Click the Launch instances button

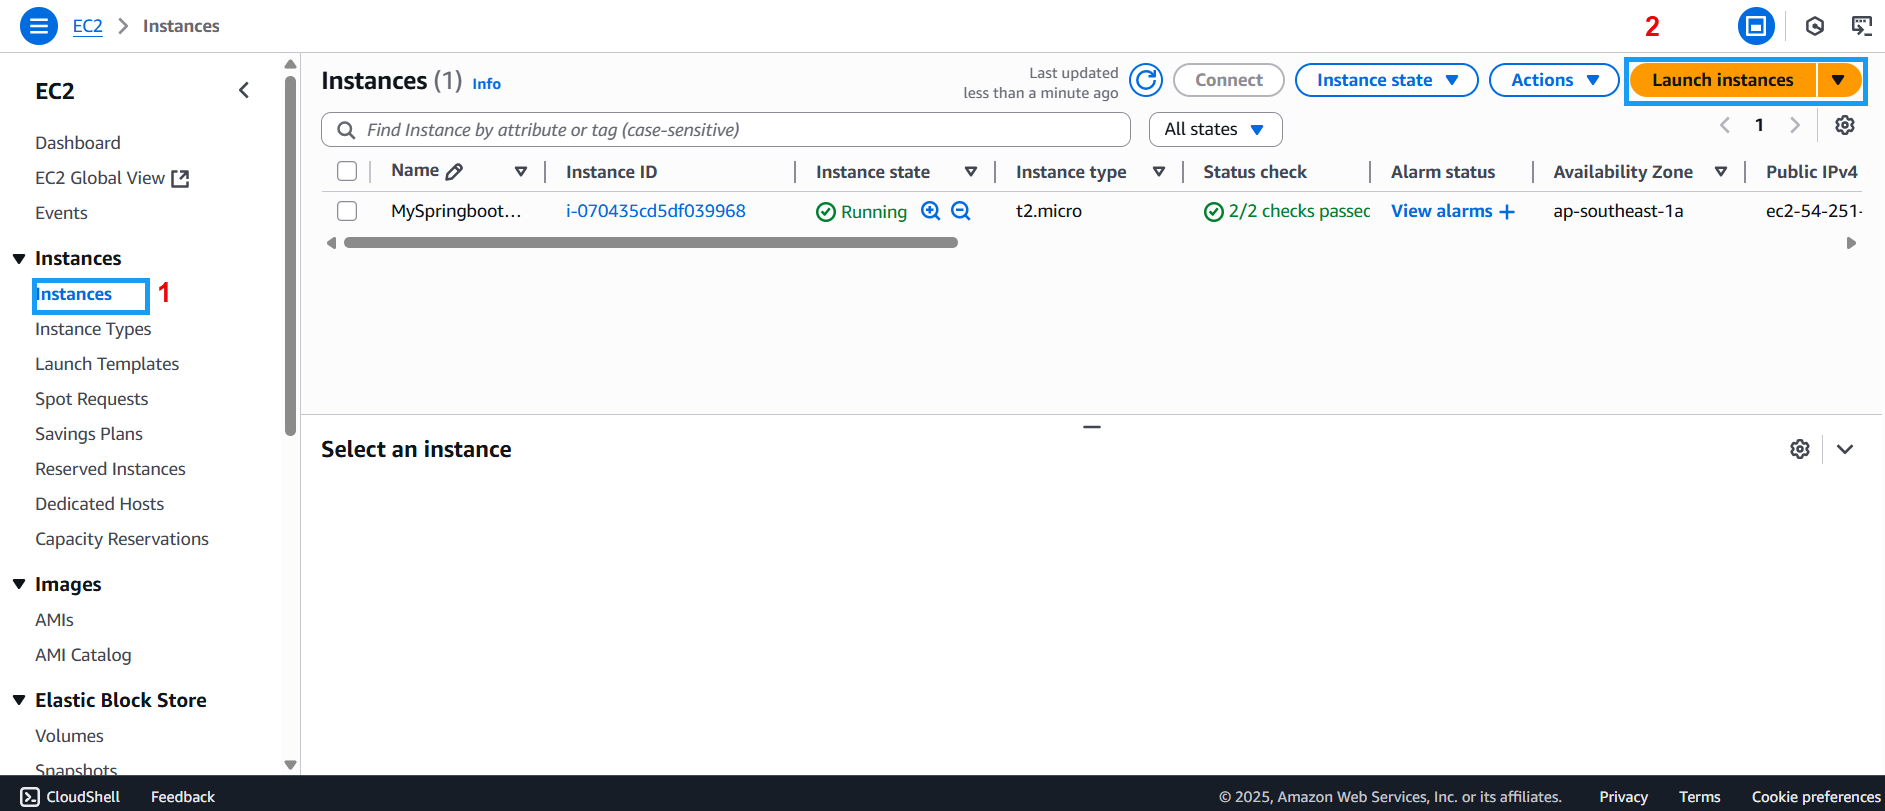click(1723, 80)
